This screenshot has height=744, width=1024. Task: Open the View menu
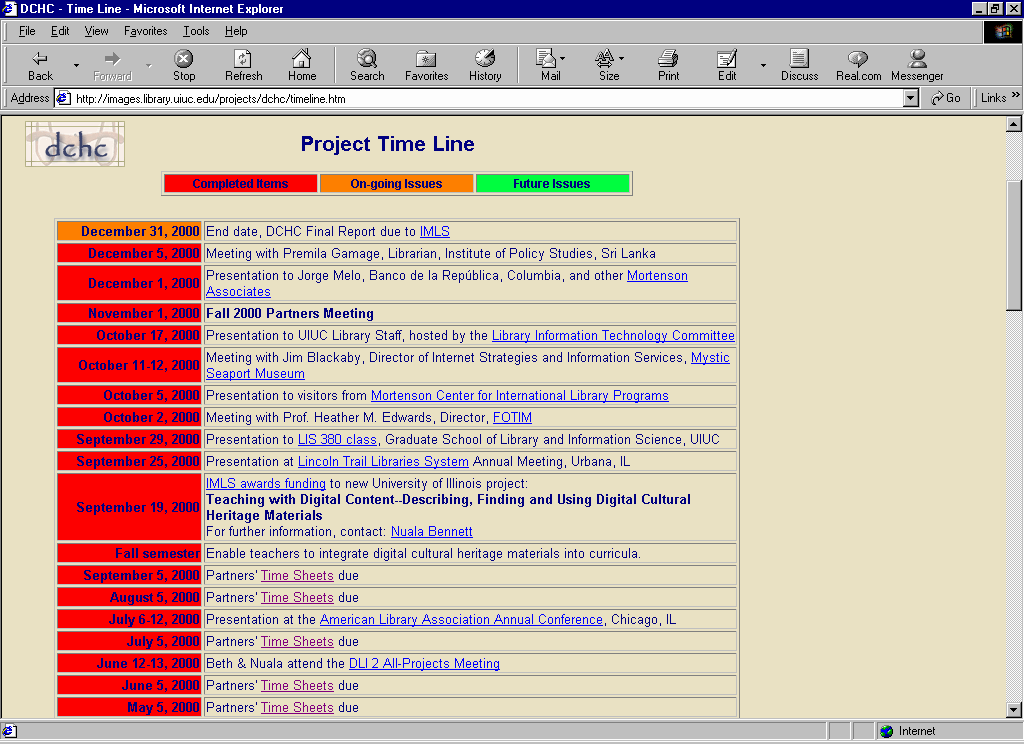pyautogui.click(x=96, y=31)
